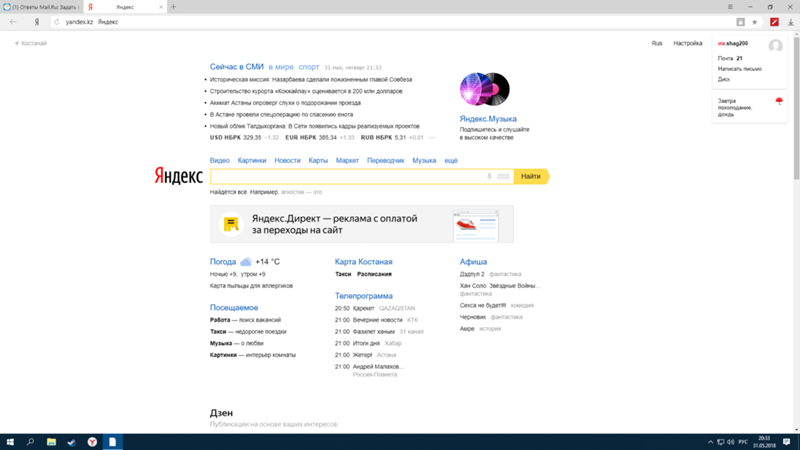Viewport: 800px width, 450px height.
Task: Click the browser back arrow
Action: [x=13, y=22]
